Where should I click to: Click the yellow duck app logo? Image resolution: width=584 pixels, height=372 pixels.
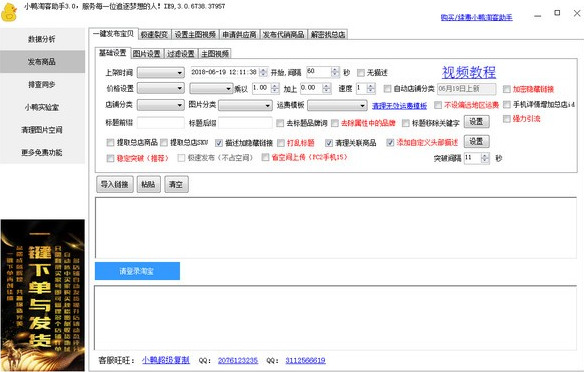coord(9,12)
